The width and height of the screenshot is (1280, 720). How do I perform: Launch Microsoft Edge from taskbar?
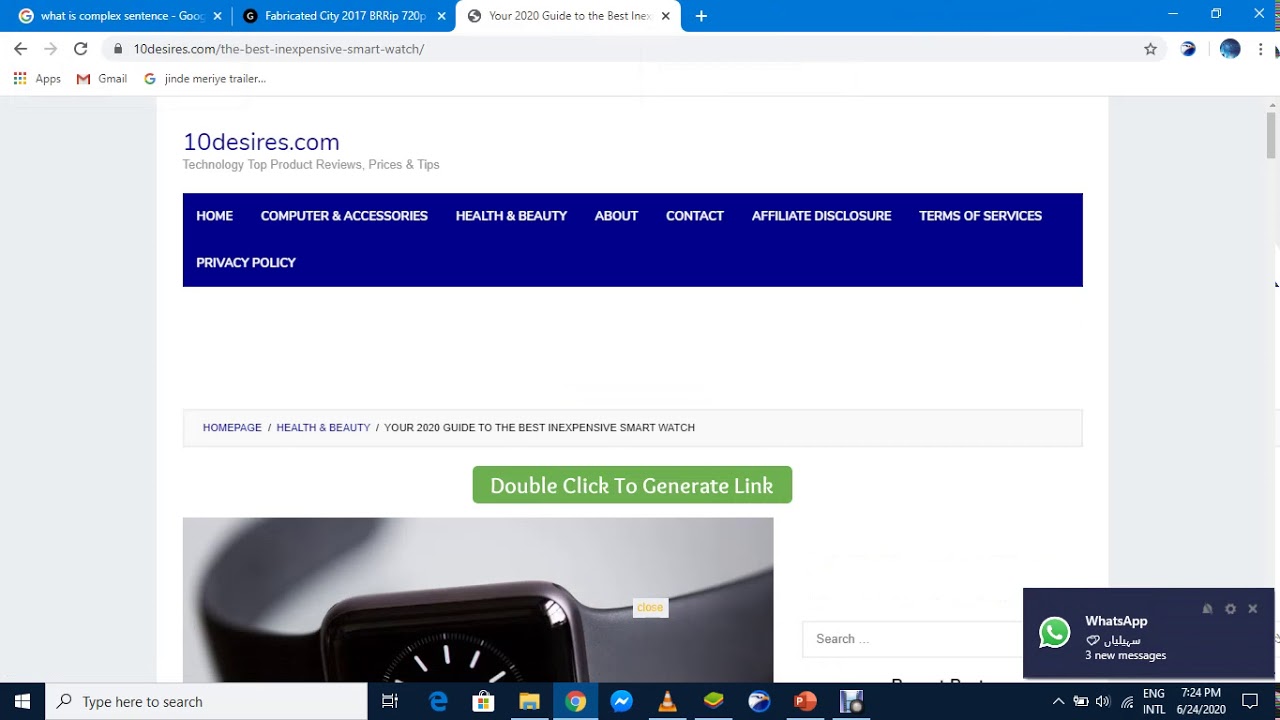(x=438, y=702)
